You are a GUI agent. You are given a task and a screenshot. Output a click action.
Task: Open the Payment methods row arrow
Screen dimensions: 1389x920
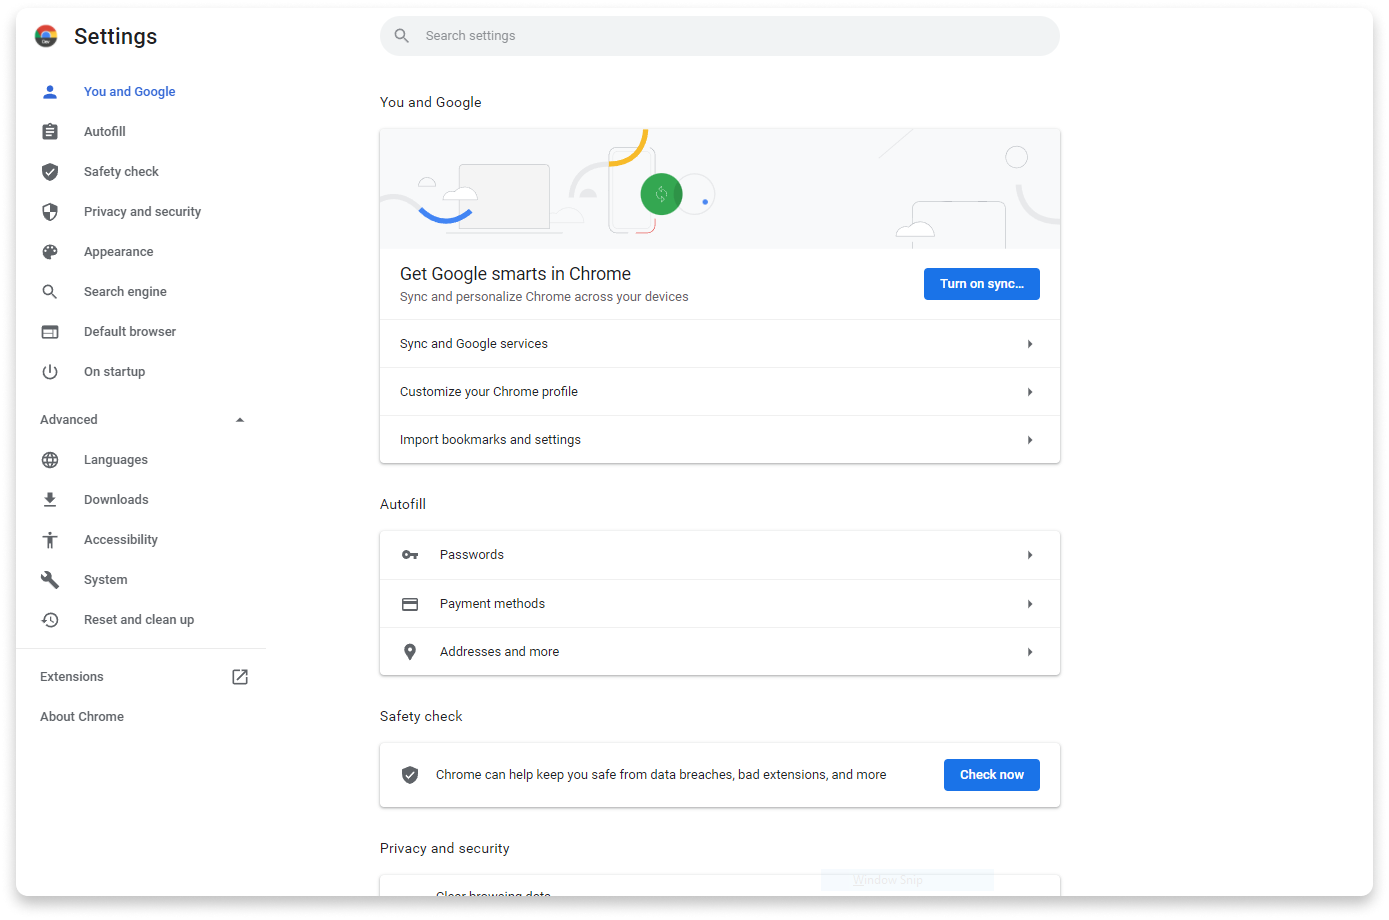(x=1030, y=604)
